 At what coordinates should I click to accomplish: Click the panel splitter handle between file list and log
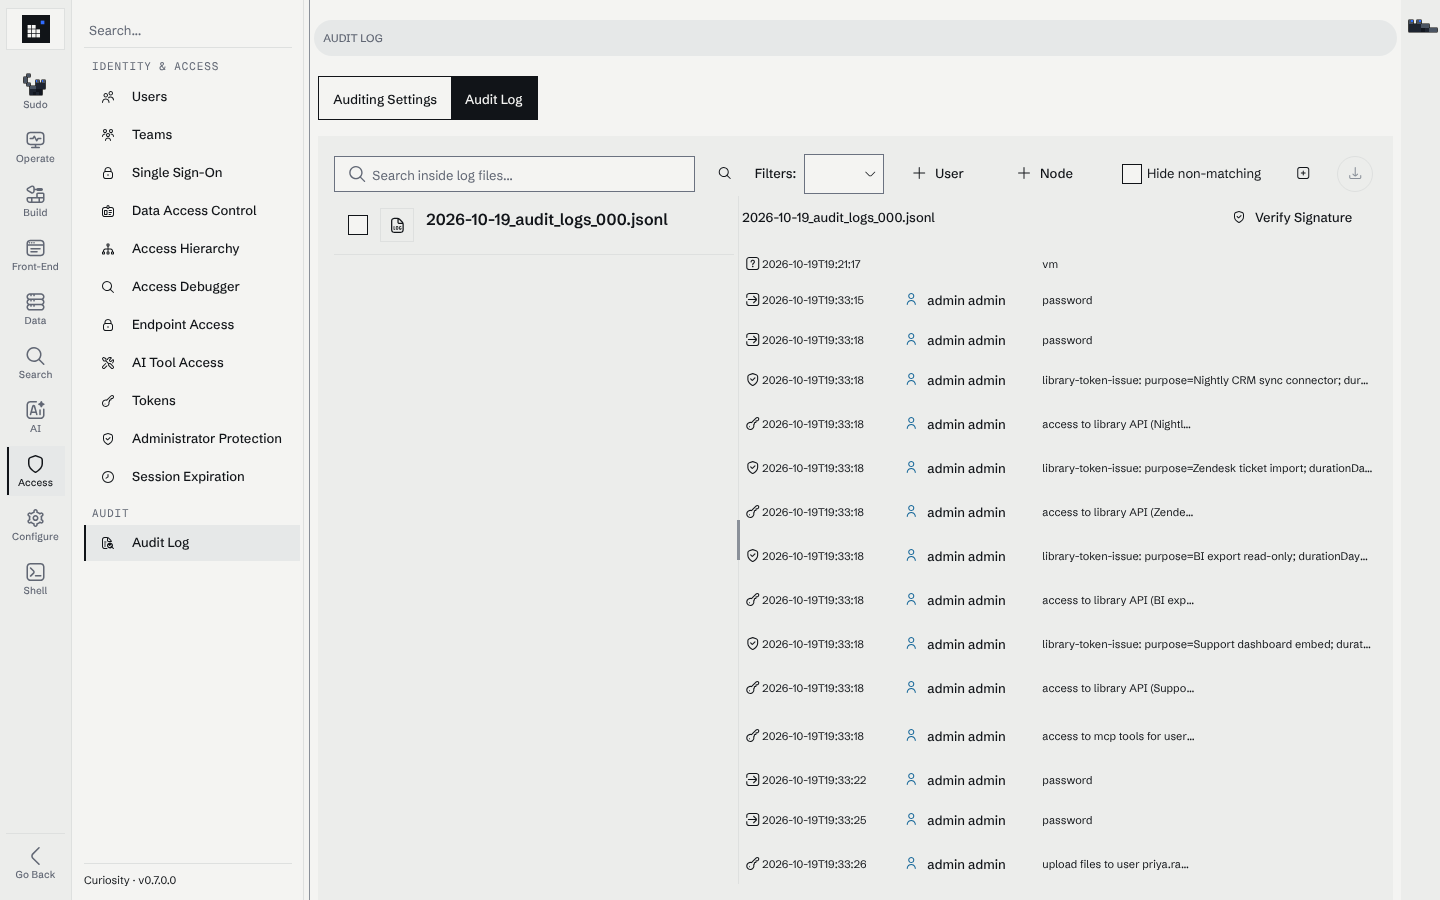pyautogui.click(x=738, y=540)
